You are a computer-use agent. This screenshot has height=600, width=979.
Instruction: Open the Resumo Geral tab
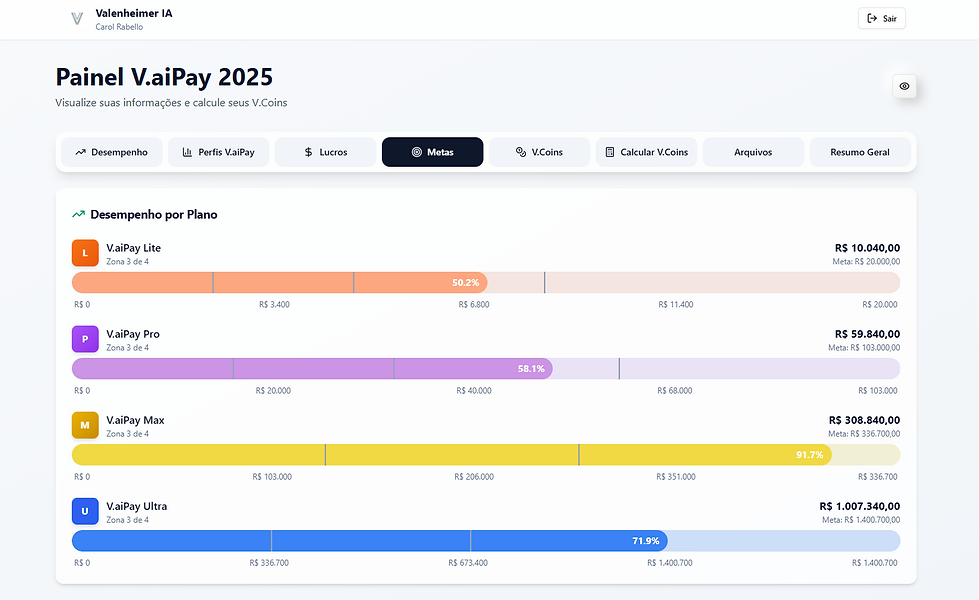tap(860, 152)
